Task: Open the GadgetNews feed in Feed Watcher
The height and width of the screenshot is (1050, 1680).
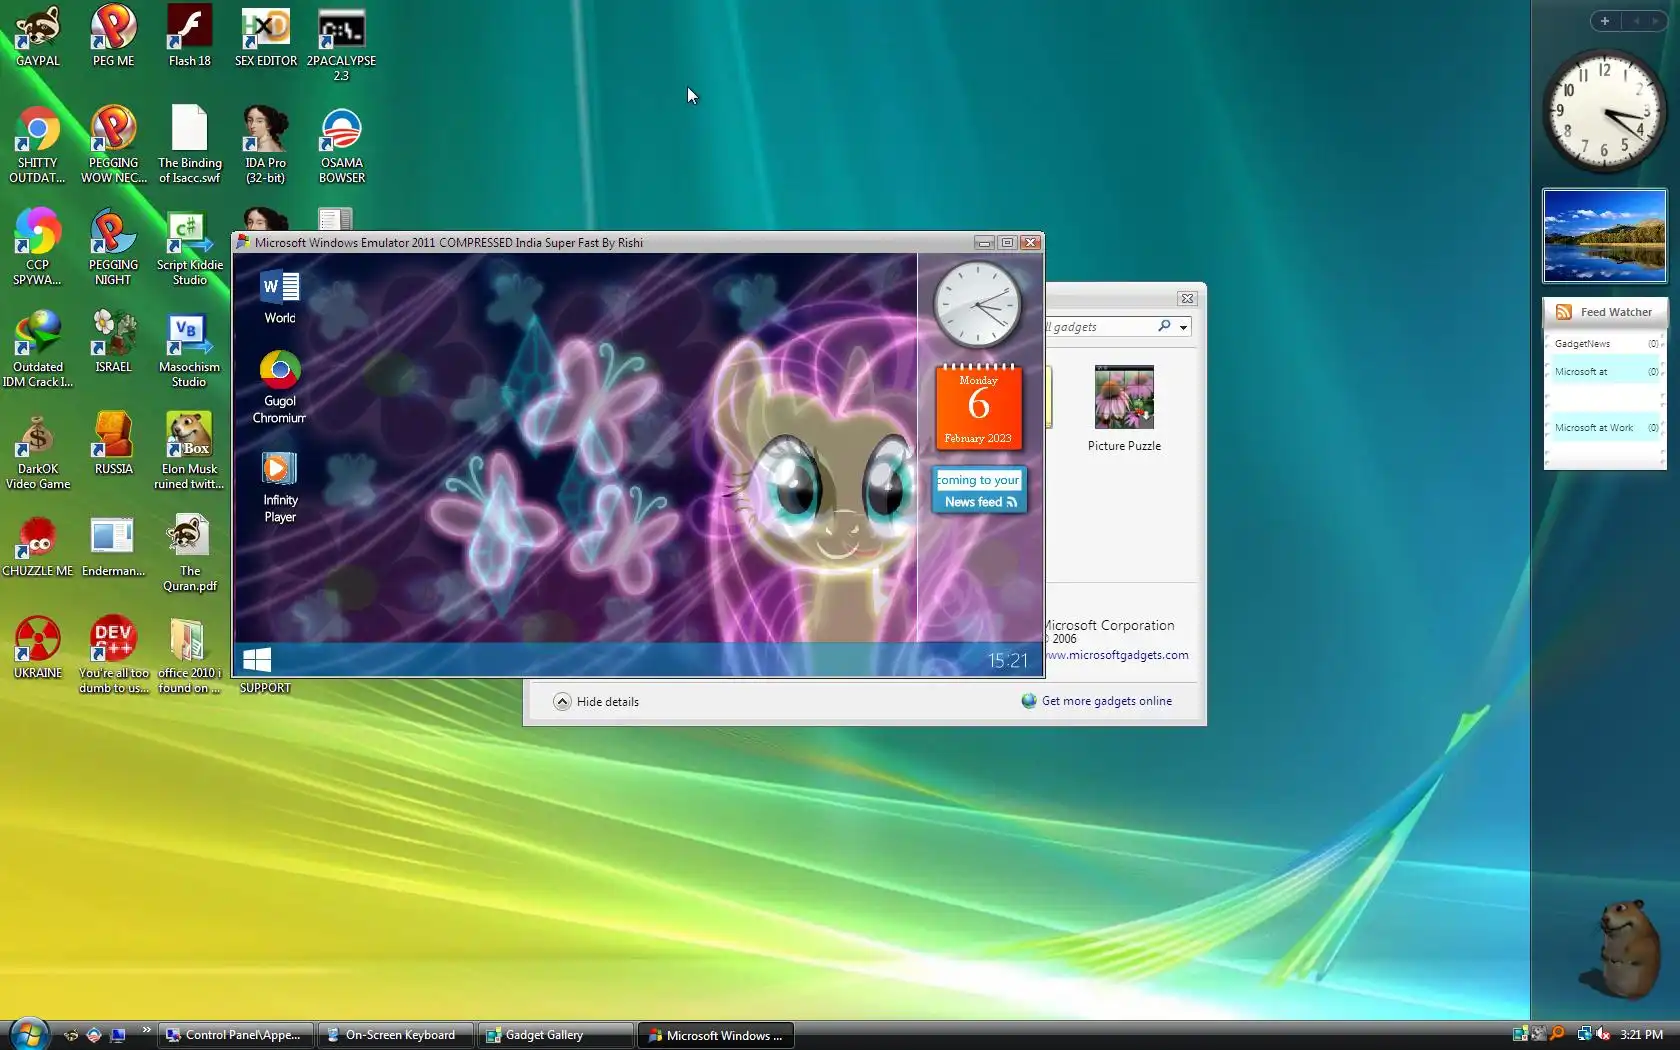Action: tap(1605, 343)
